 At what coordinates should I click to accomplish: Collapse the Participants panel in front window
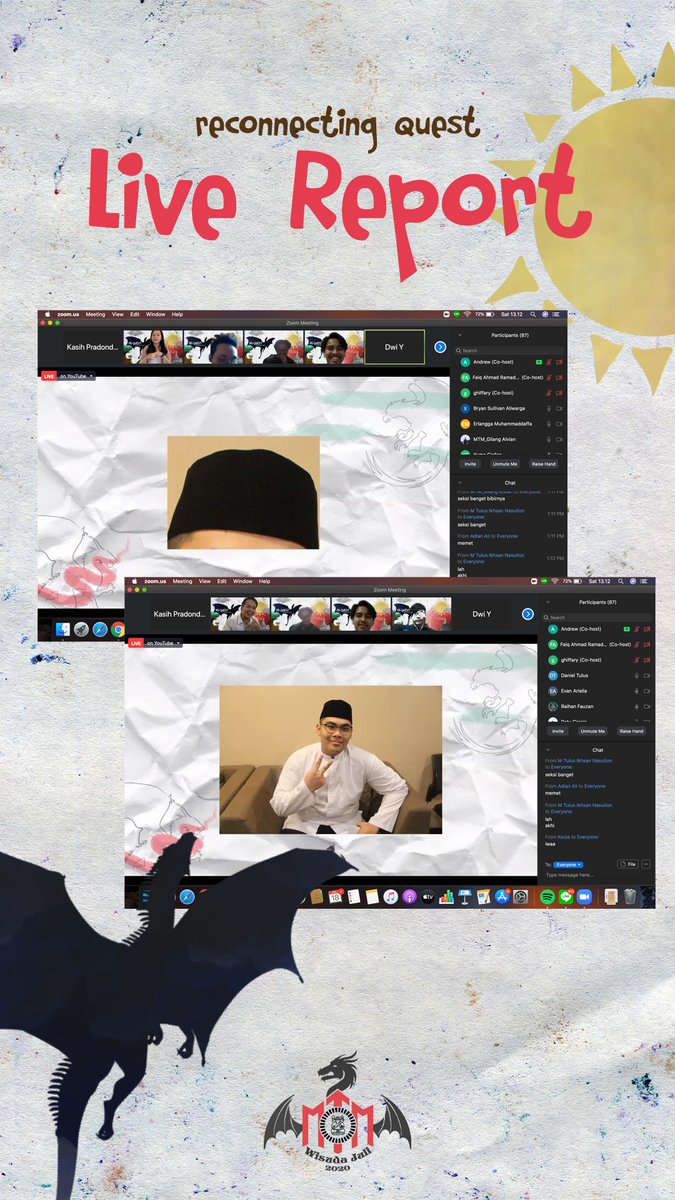[x=547, y=602]
